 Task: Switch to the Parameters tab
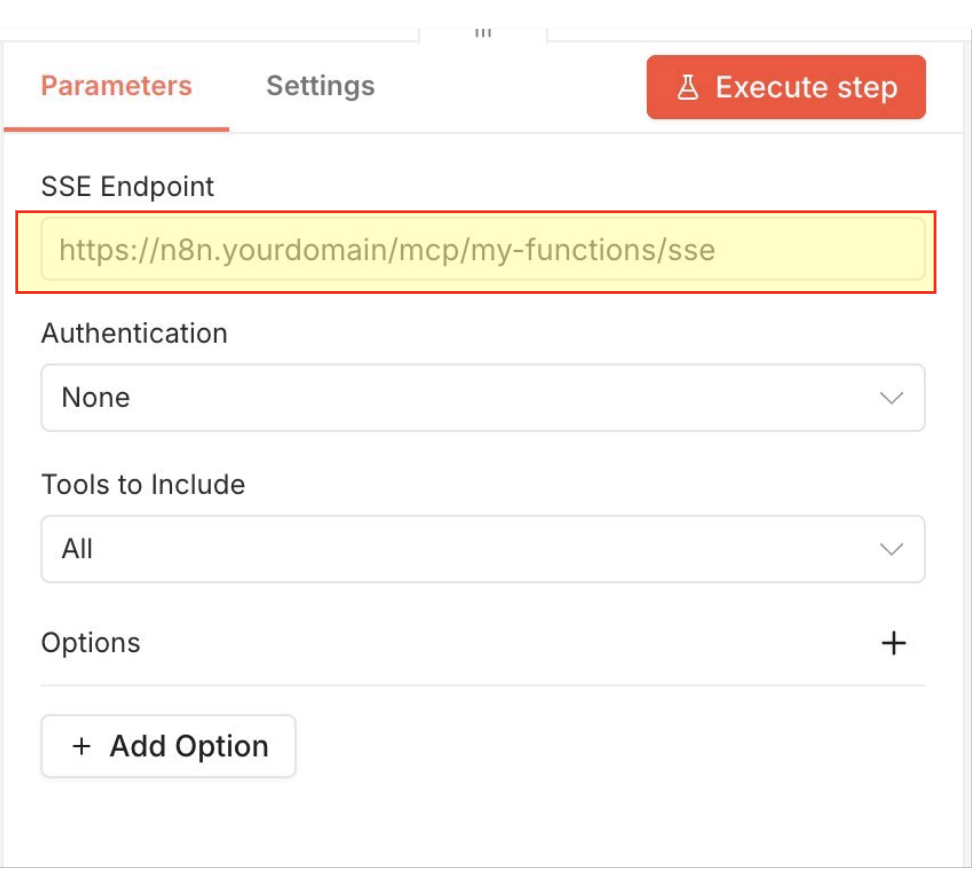point(116,86)
